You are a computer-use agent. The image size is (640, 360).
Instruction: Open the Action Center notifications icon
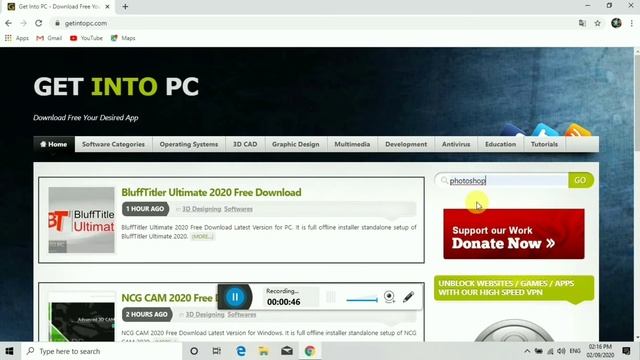[x=627, y=351]
